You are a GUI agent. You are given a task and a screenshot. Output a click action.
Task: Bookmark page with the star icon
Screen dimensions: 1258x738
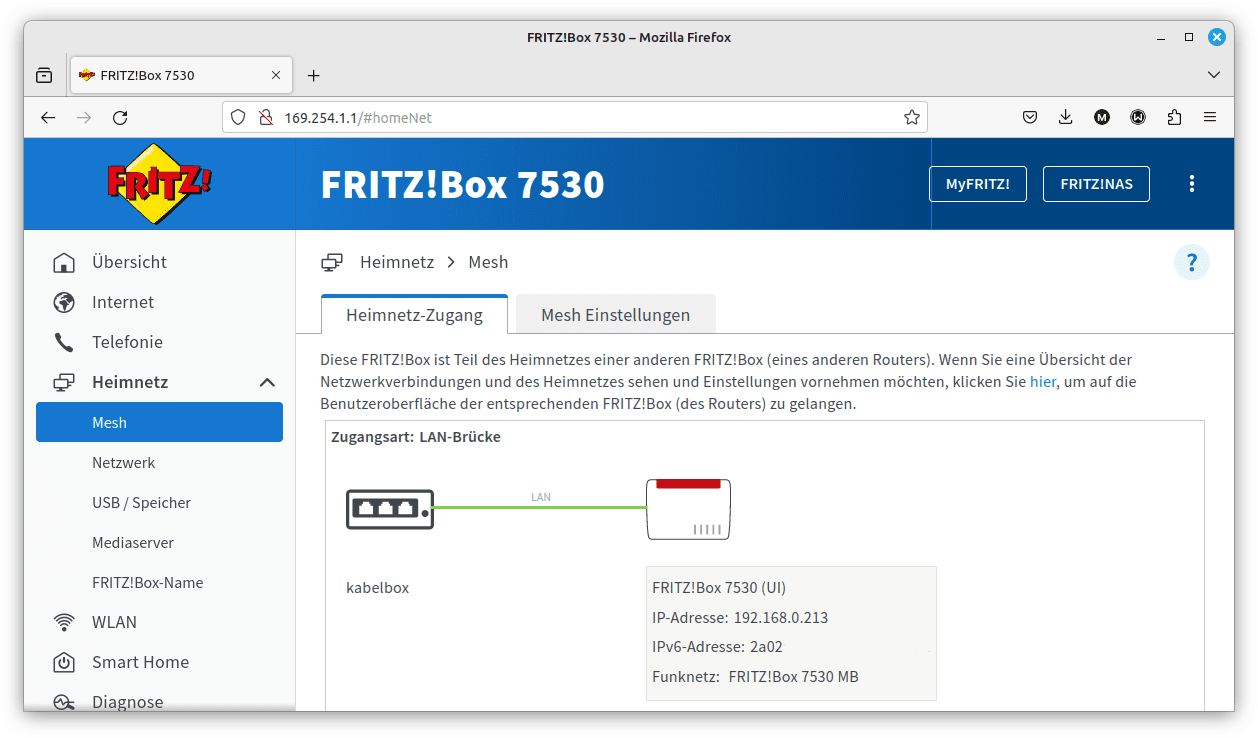coord(911,117)
